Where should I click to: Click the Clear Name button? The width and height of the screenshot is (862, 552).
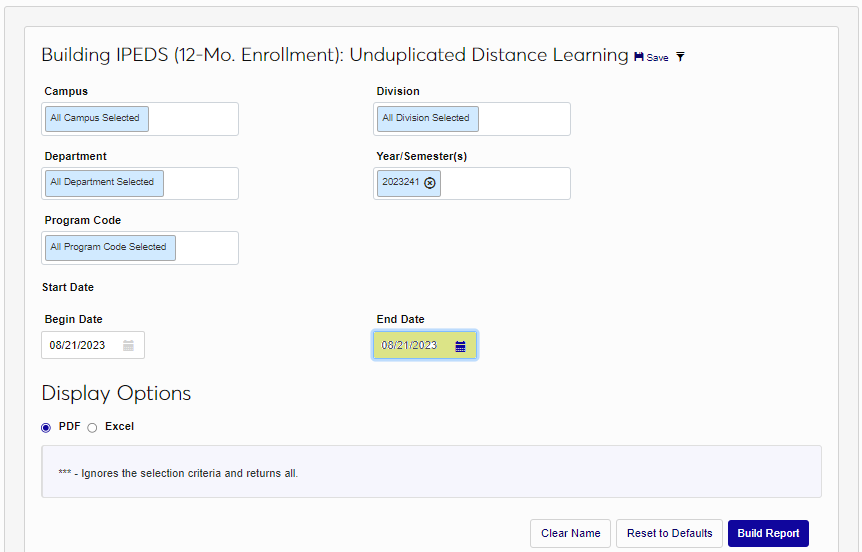pos(571,533)
